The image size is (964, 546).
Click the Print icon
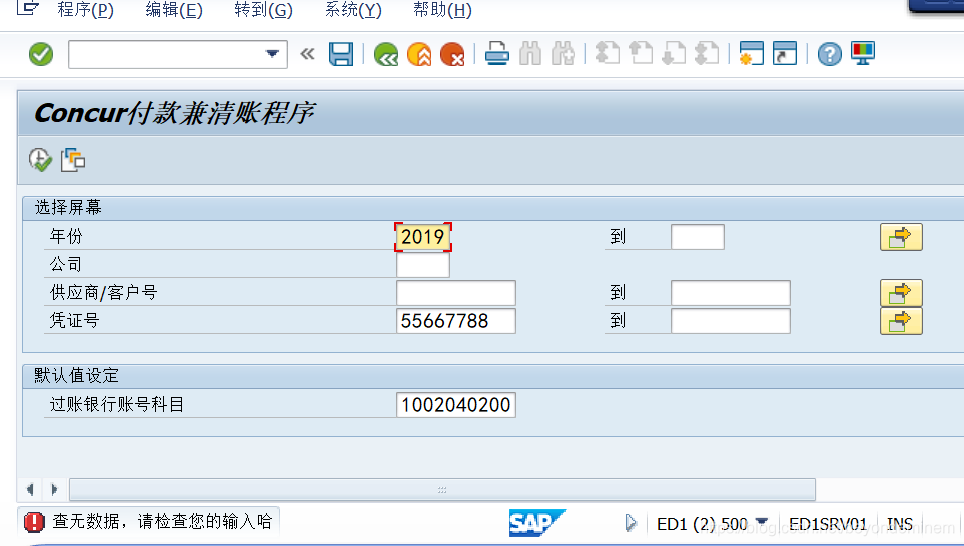pyautogui.click(x=497, y=53)
